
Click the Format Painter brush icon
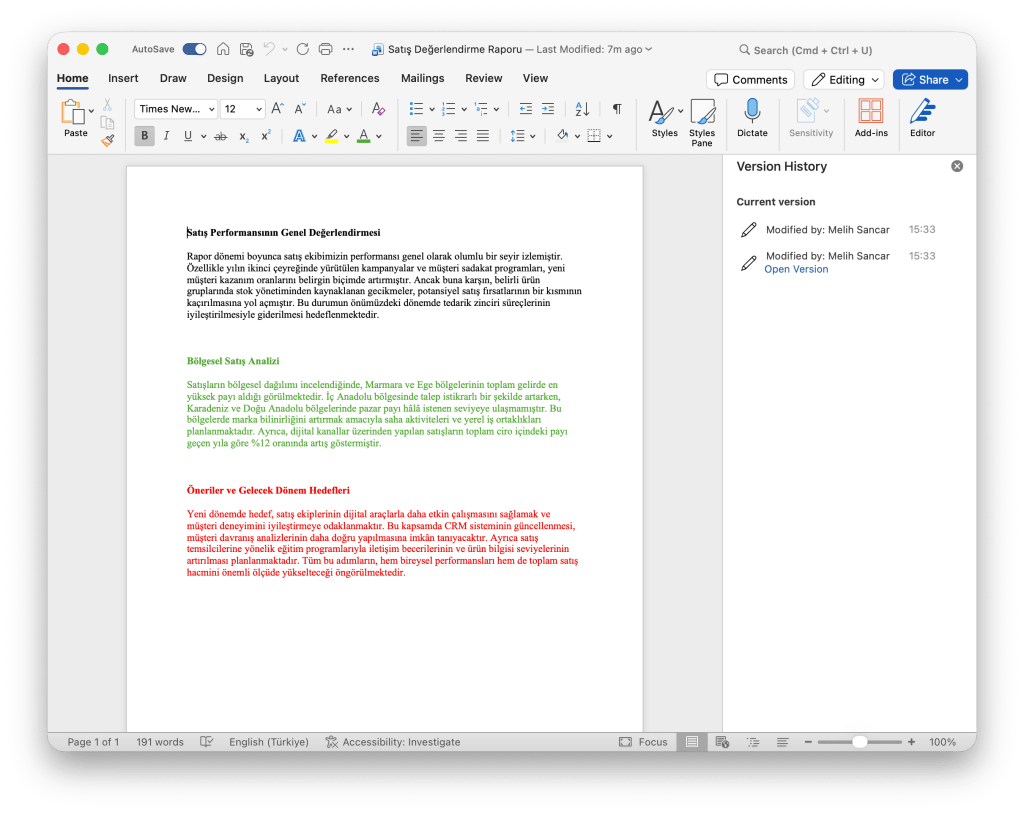tap(108, 141)
